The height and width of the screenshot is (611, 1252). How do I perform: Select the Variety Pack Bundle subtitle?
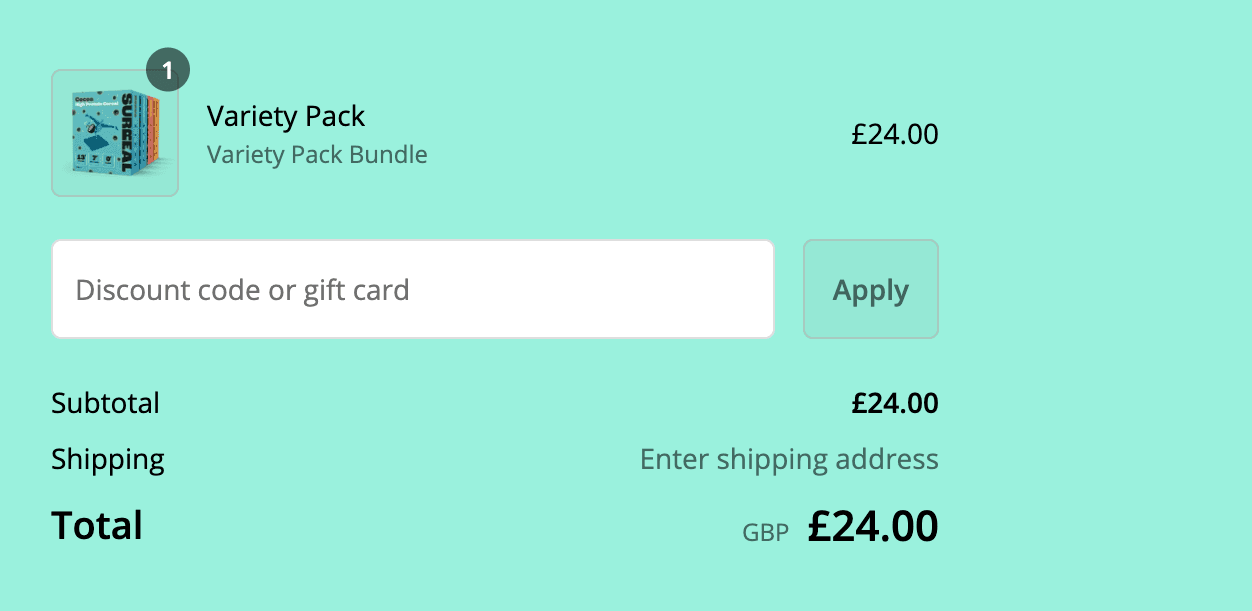click(x=317, y=155)
